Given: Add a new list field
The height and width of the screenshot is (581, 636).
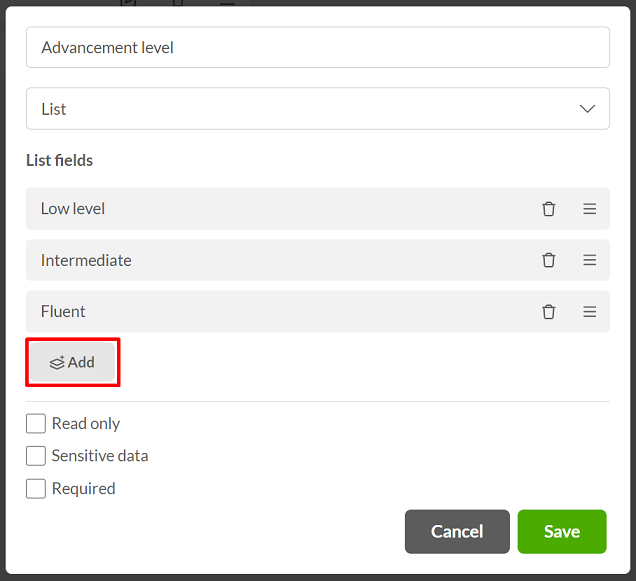Looking at the screenshot, I should pyautogui.click(x=73, y=362).
